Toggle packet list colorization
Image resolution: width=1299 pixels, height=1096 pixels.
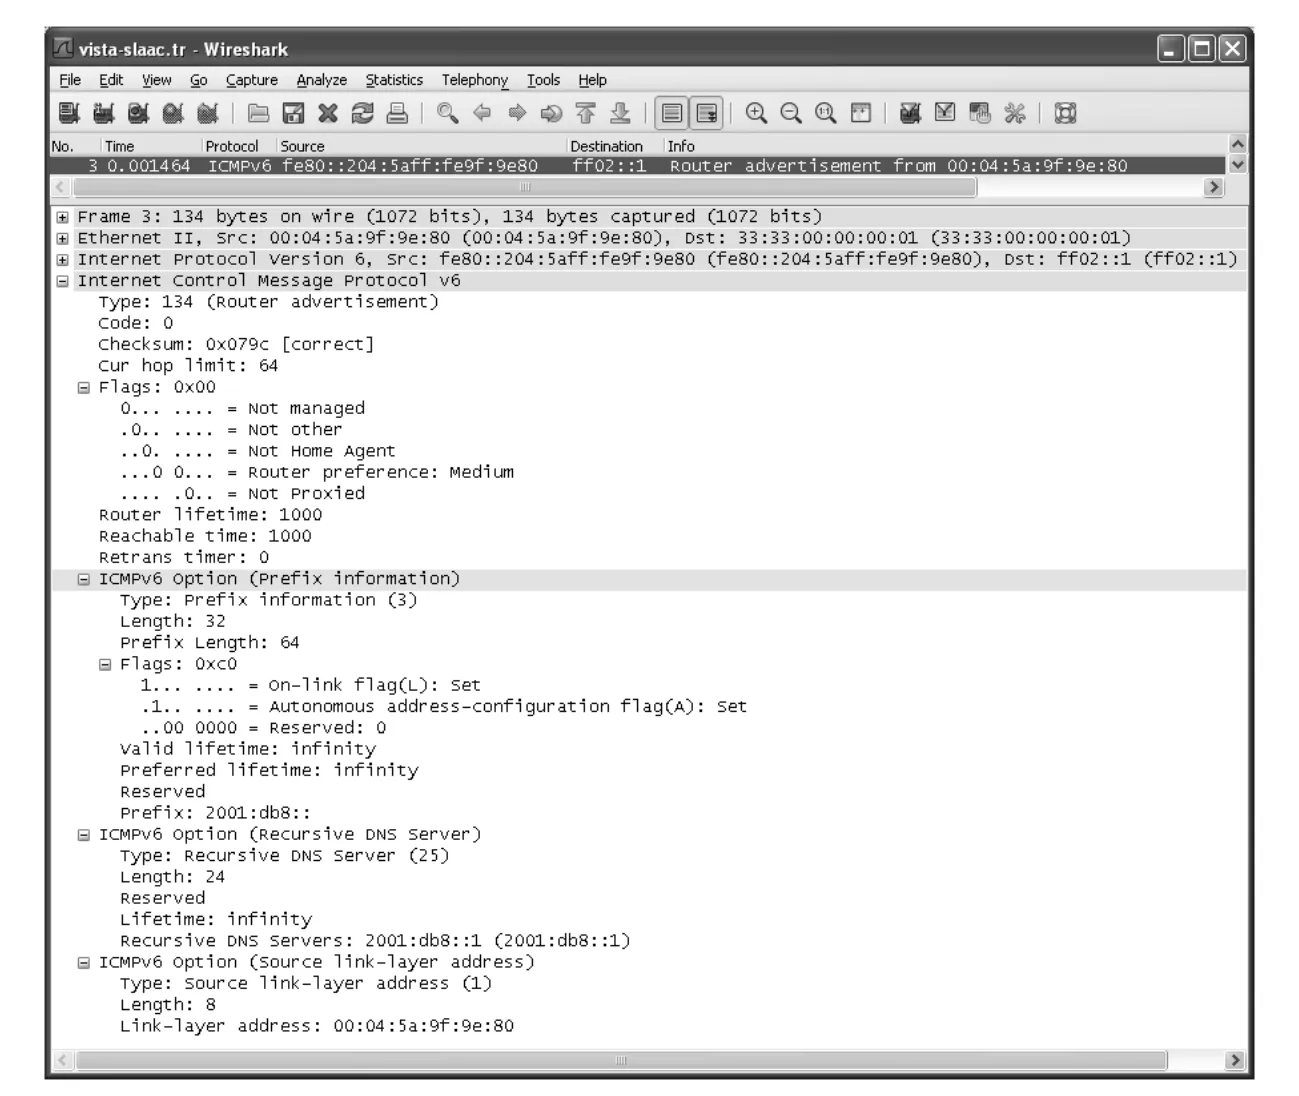pos(672,114)
